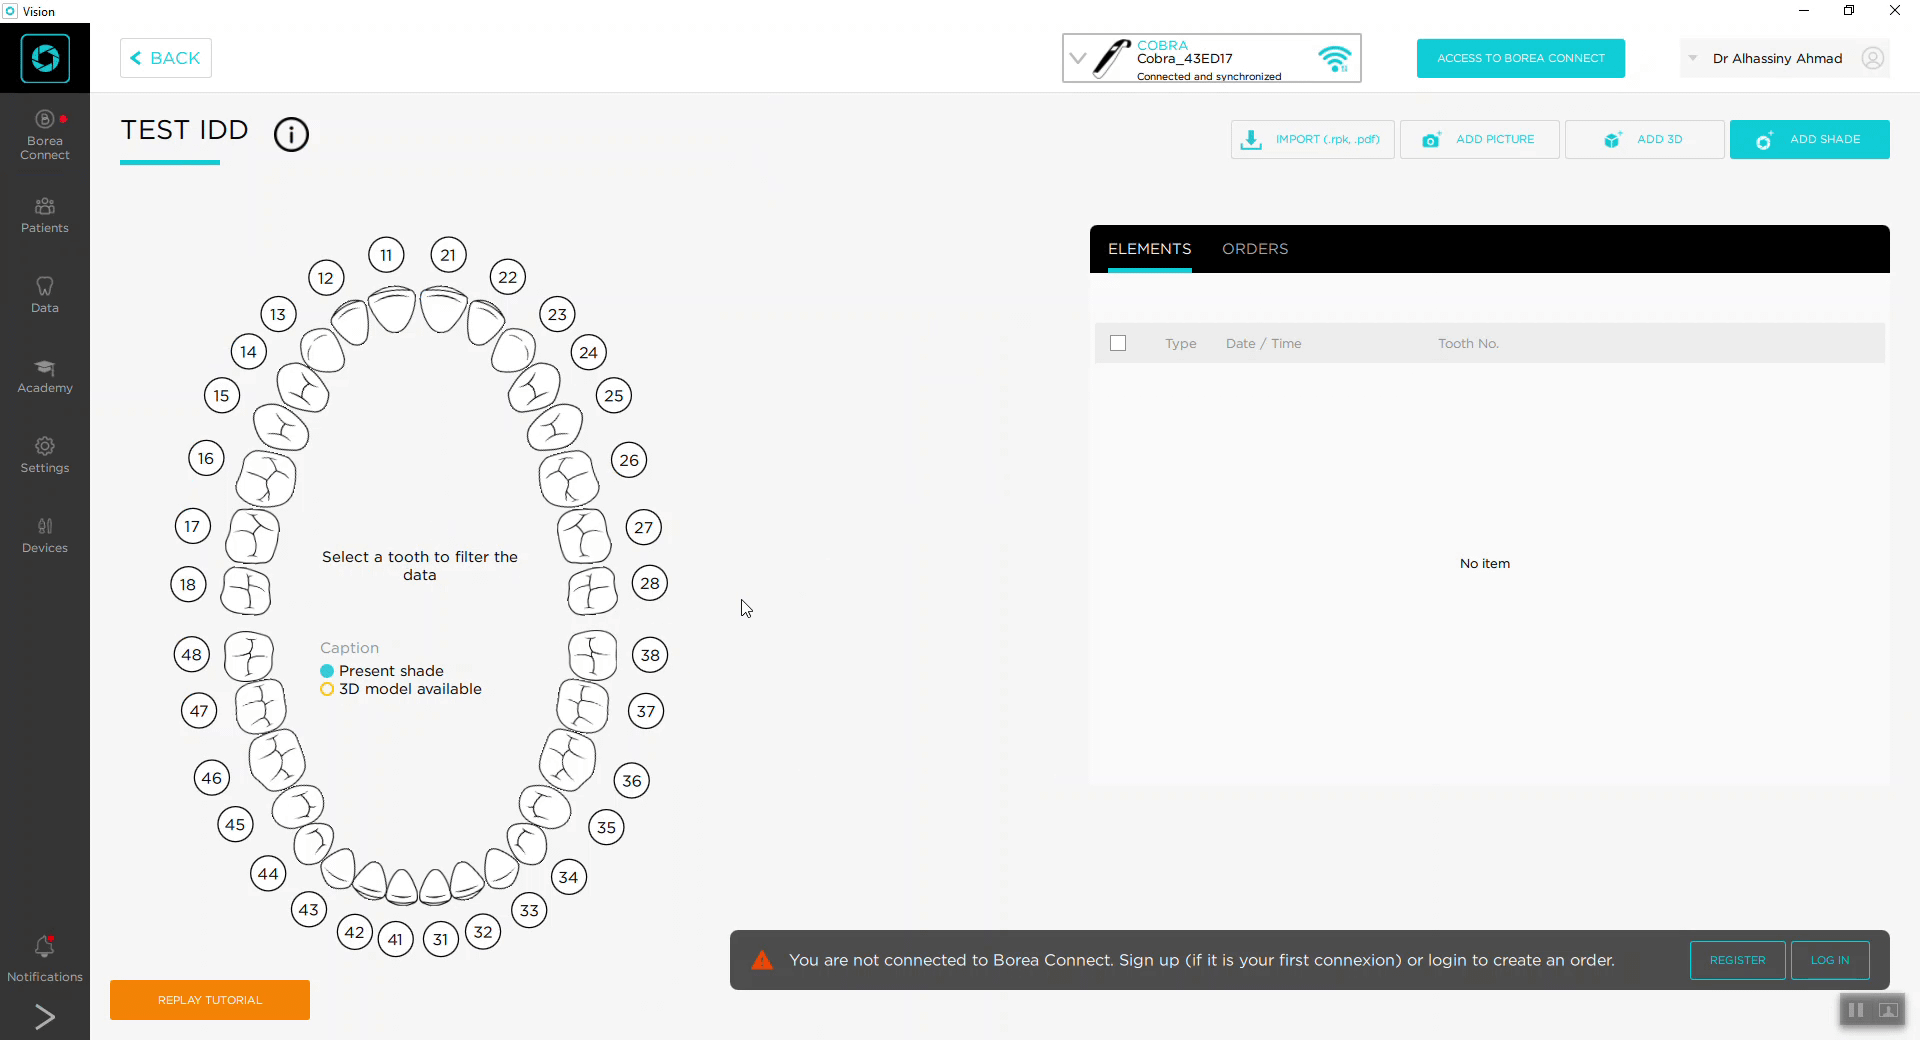Select tooth 11 on the dental chart
The image size is (1920, 1040).
[386, 255]
